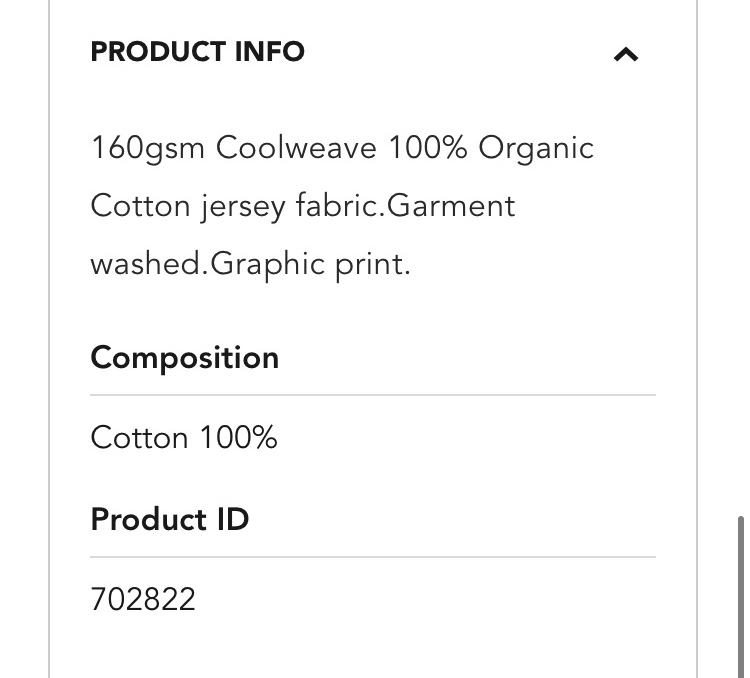
Task: Click the Product ID heading
Action: 170,519
